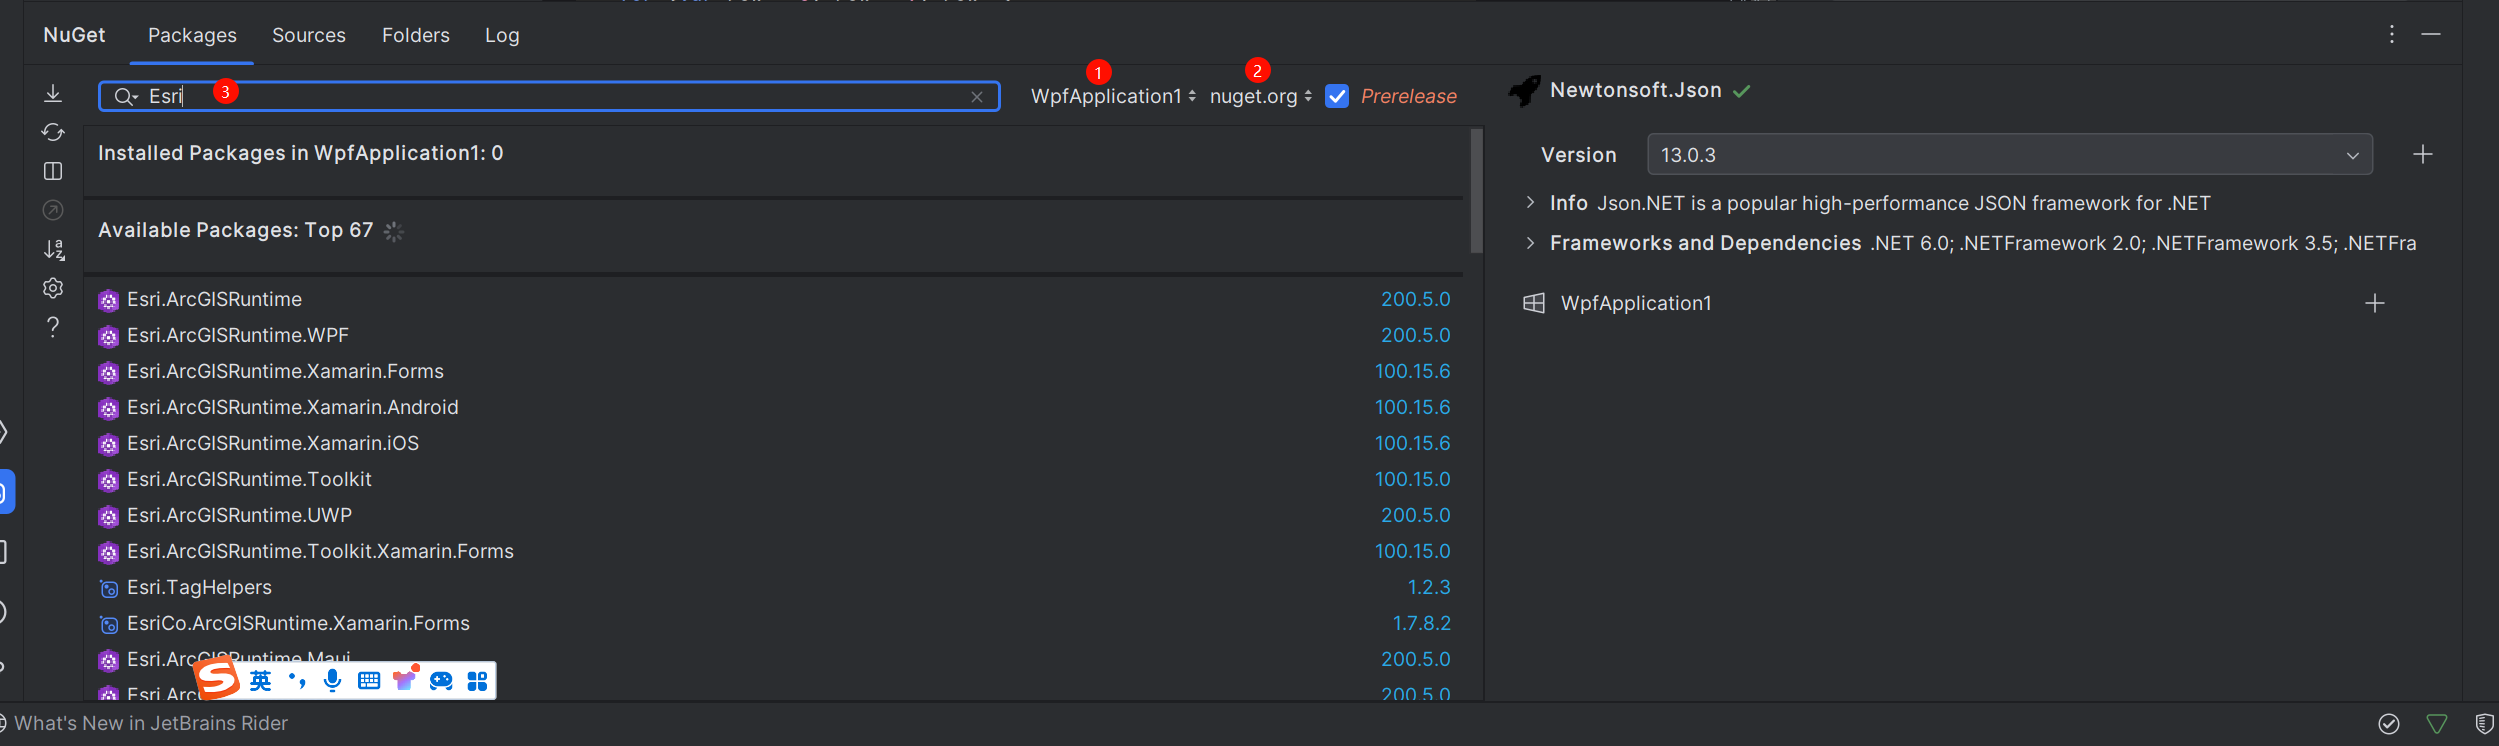Expand the Info section

[x=1530, y=203]
